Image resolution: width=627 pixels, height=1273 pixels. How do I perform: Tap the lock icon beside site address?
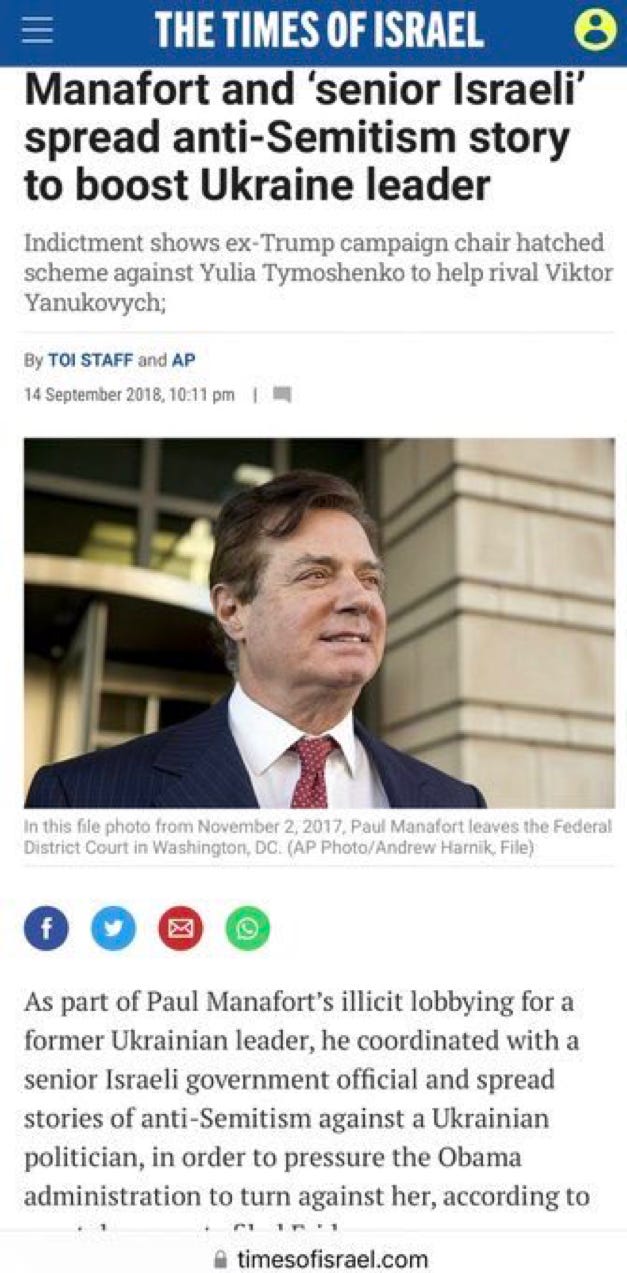[x=220, y=1259]
